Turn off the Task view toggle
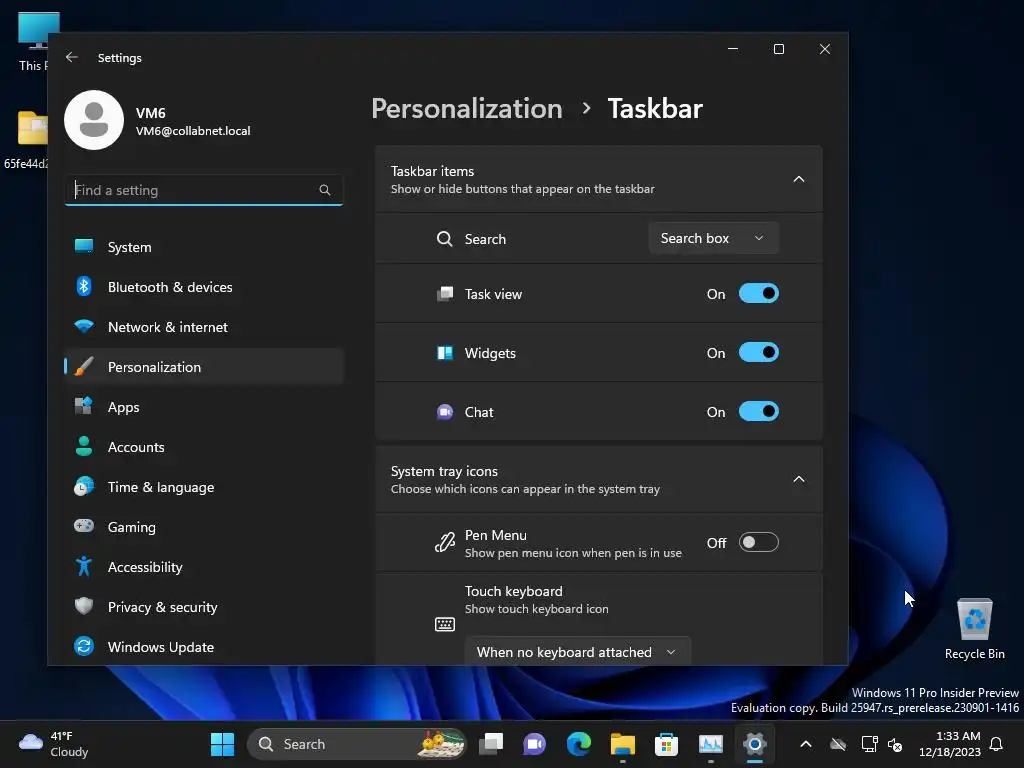The image size is (1024, 768). 758,294
